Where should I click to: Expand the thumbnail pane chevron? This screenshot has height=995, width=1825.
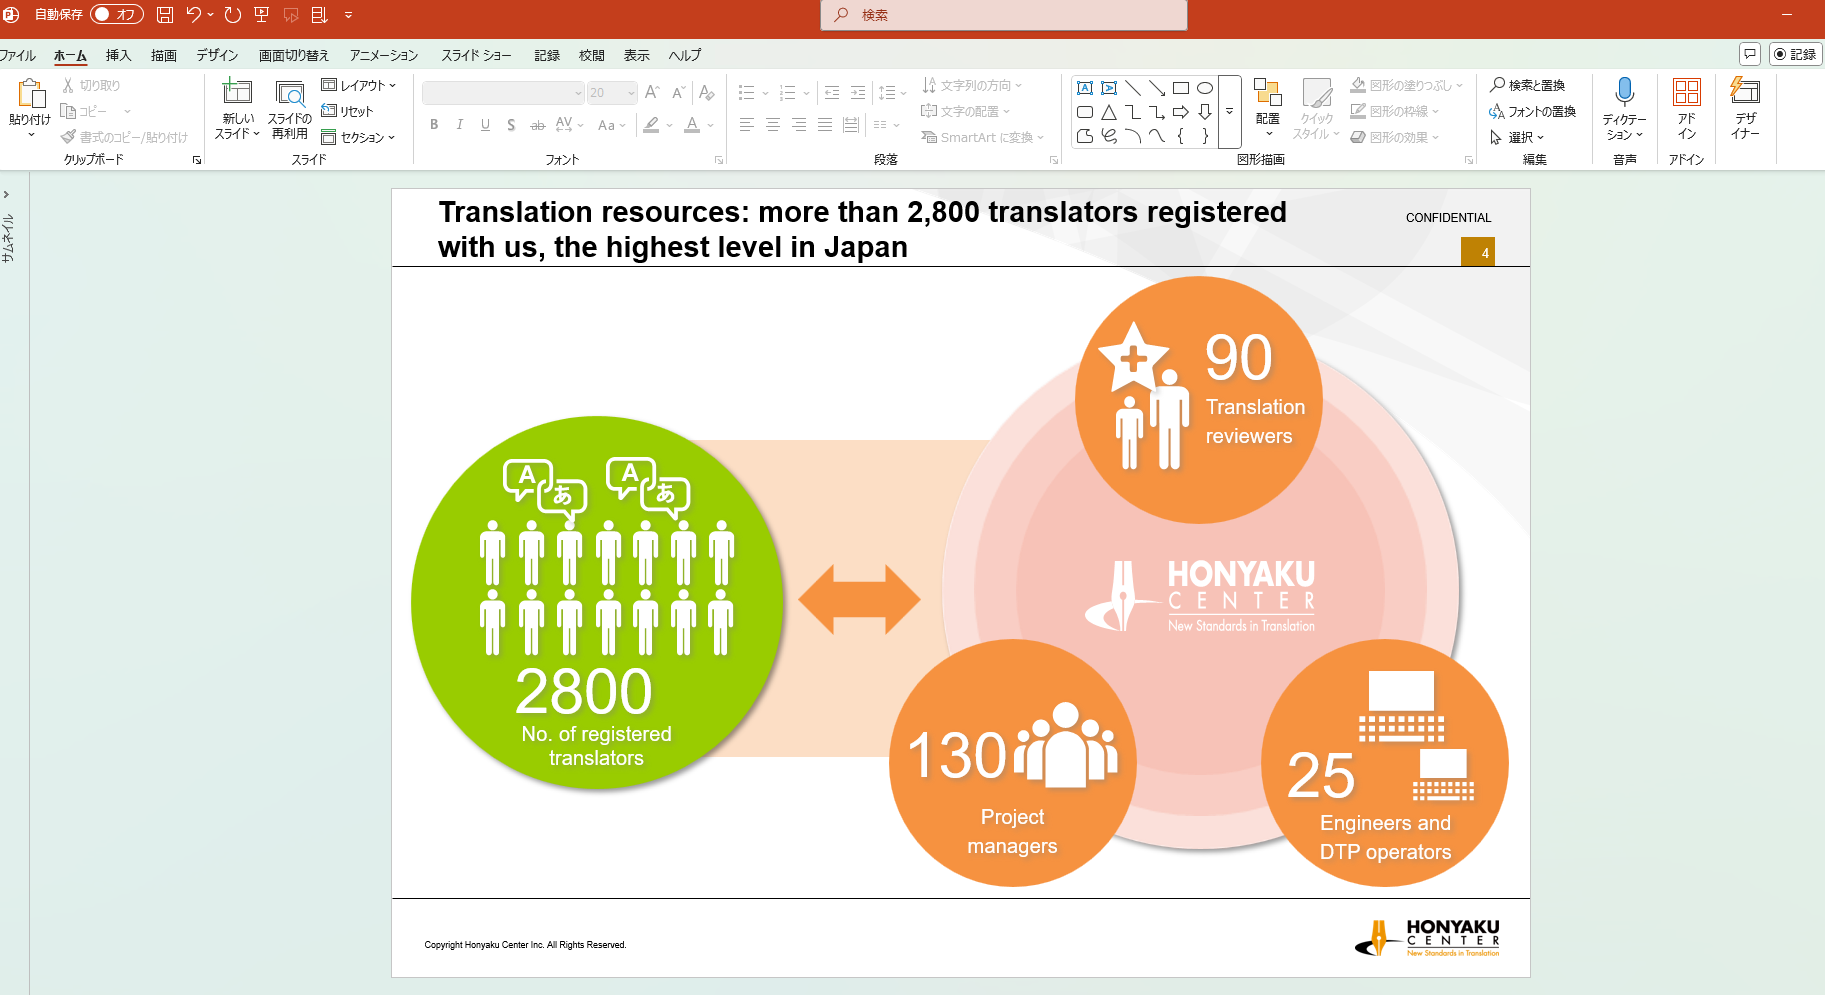click(7, 194)
